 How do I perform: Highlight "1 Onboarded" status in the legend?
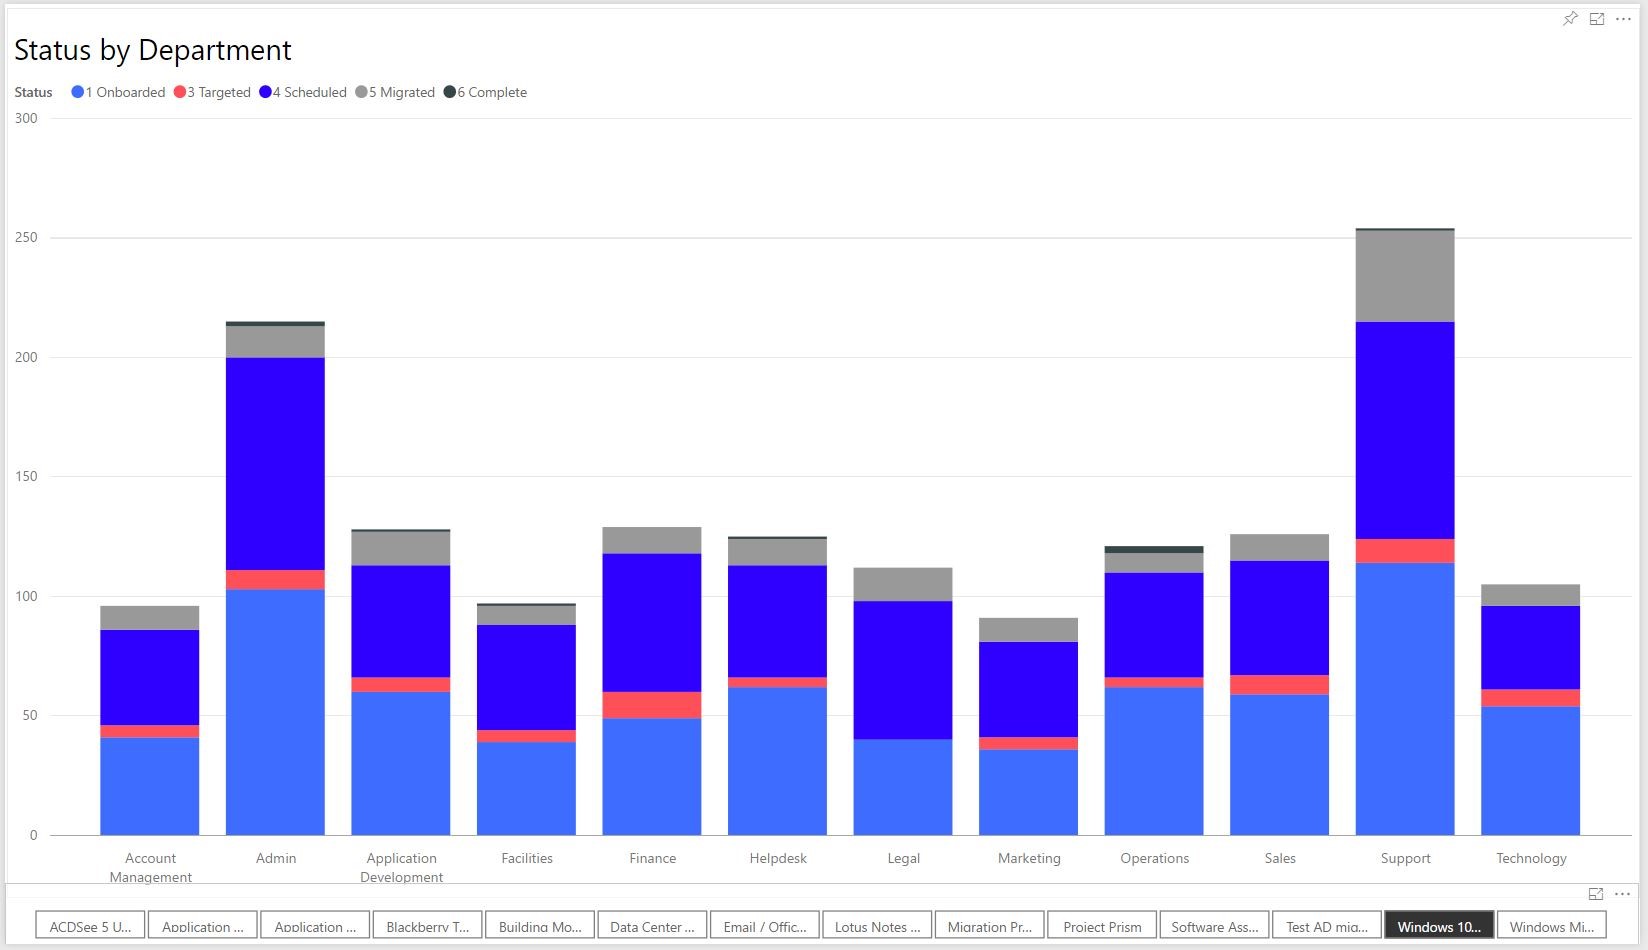point(118,92)
